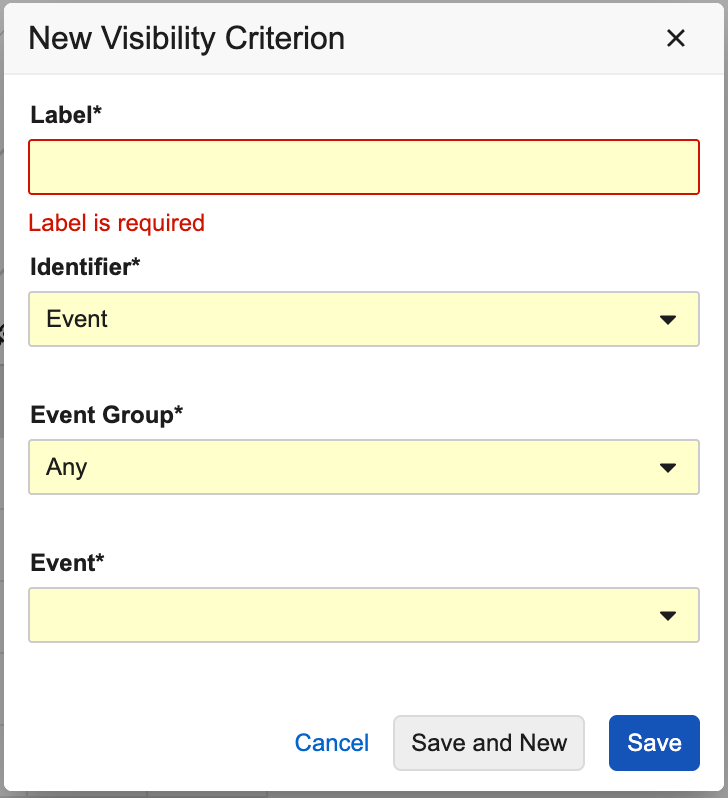The width and height of the screenshot is (728, 798).
Task: Focus the empty Label text field
Action: (x=363, y=167)
